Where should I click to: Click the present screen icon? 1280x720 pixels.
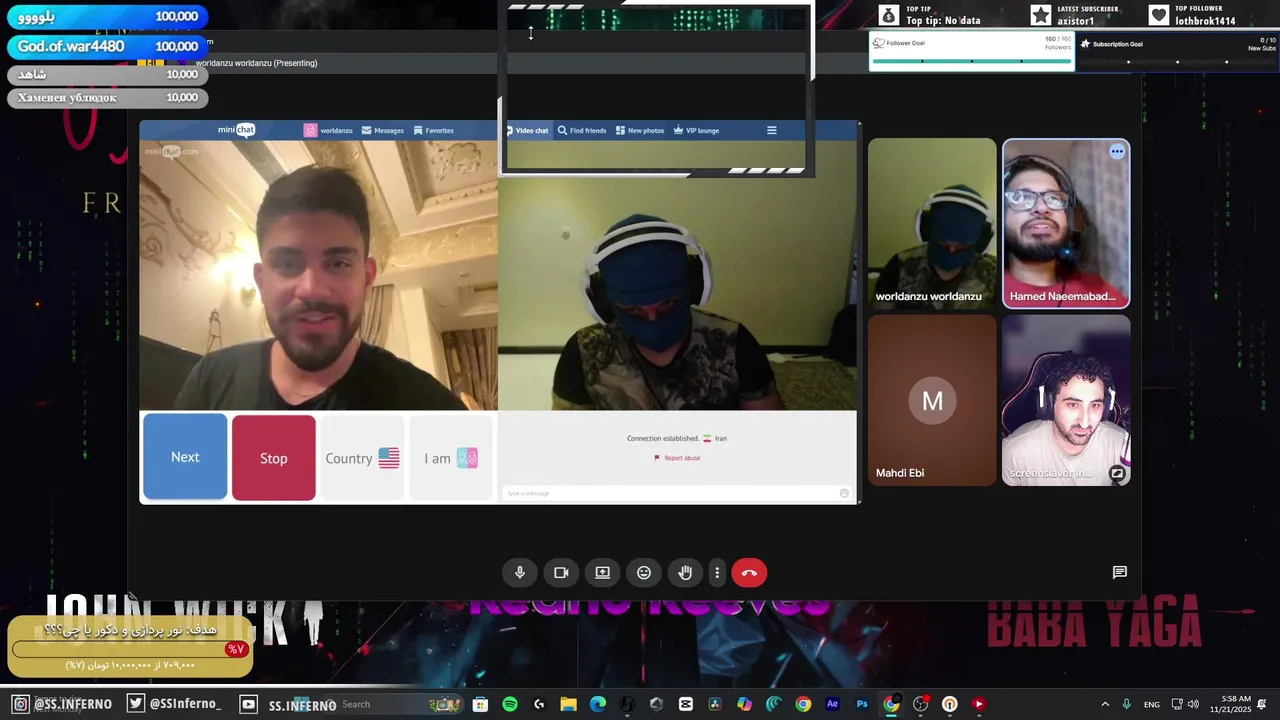[603, 573]
